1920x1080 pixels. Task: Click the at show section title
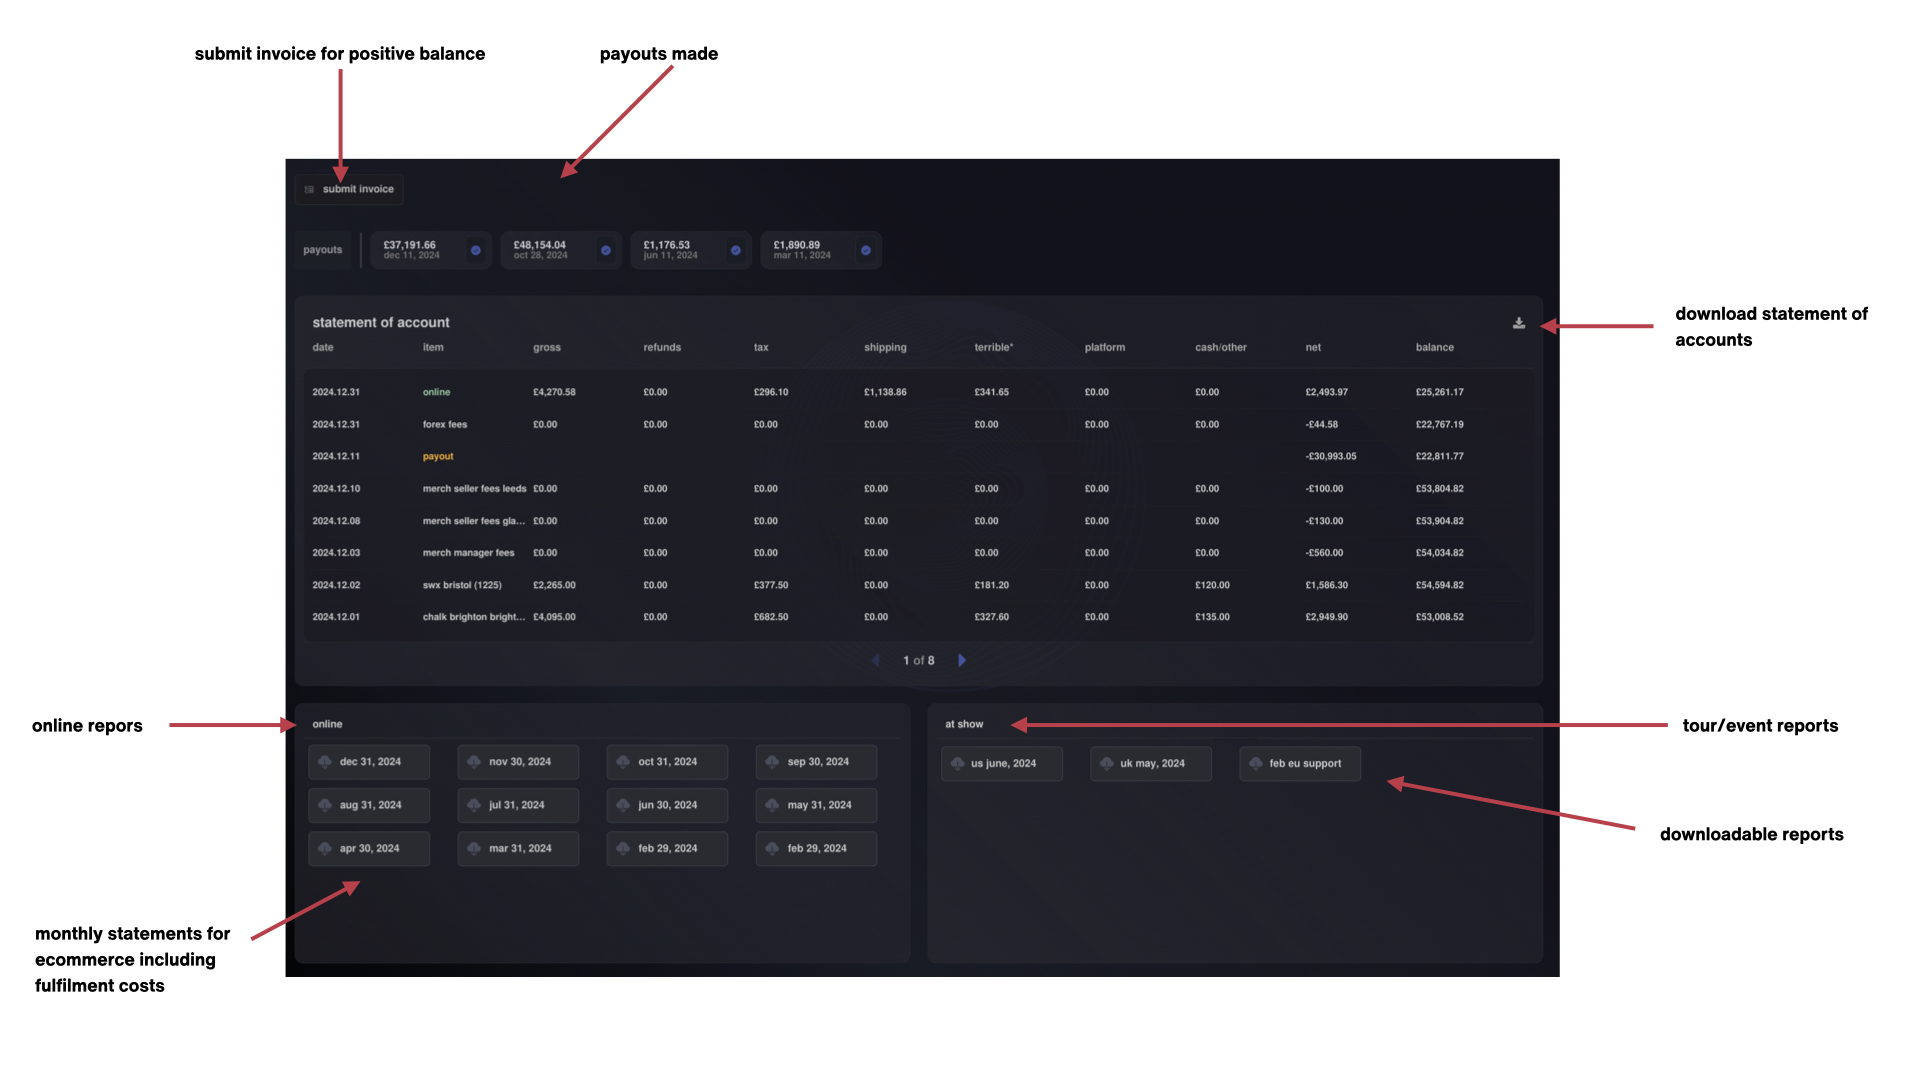tap(964, 724)
